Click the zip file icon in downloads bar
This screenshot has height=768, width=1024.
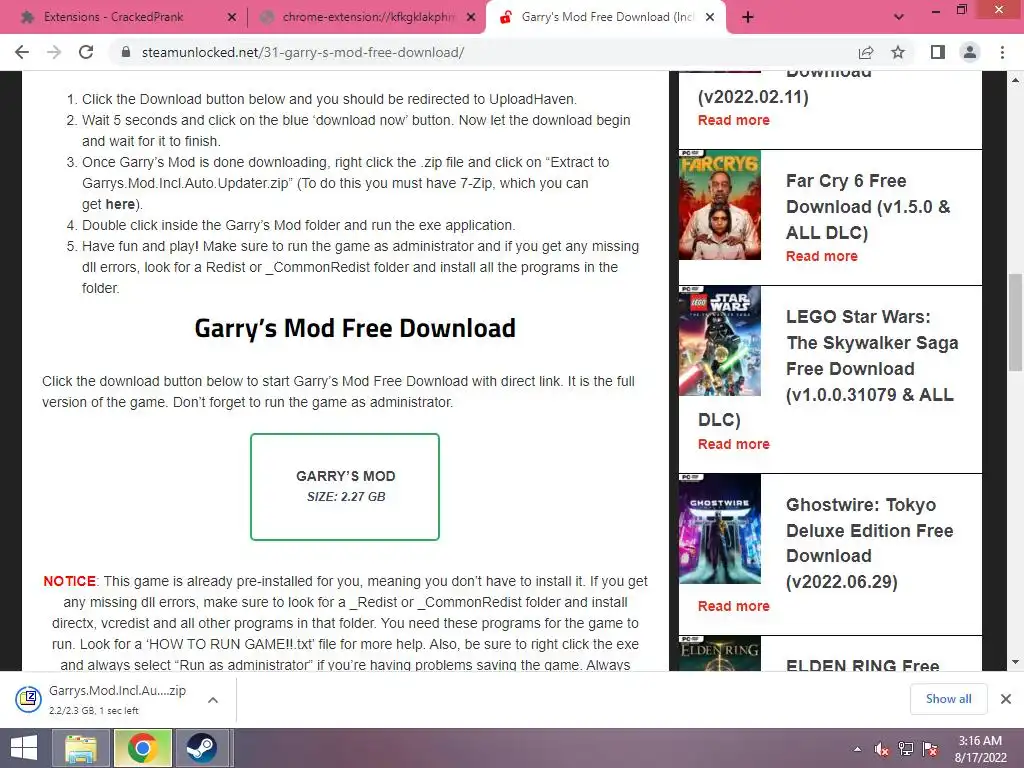pos(29,699)
